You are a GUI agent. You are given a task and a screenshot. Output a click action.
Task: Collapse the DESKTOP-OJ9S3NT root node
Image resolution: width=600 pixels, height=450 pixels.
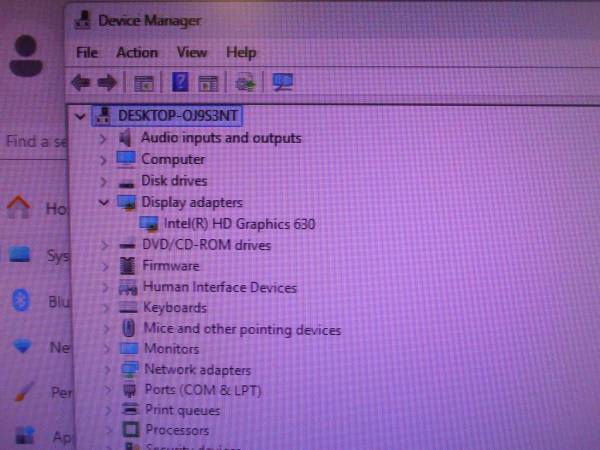(x=81, y=115)
